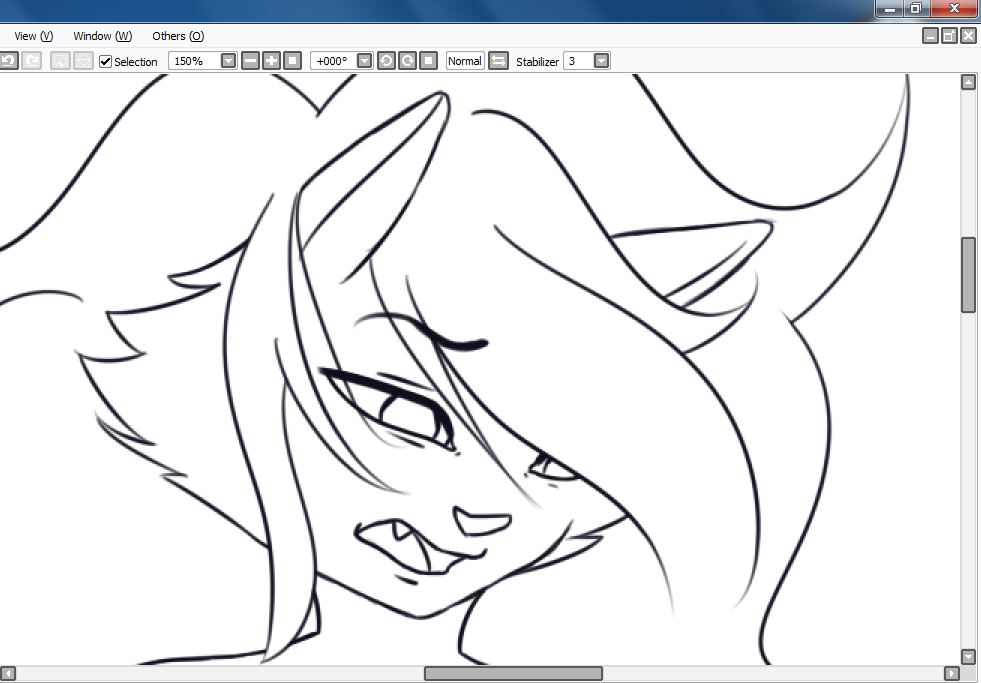
Task: Click the horizontal scrollbar thumb
Action: coord(513,673)
